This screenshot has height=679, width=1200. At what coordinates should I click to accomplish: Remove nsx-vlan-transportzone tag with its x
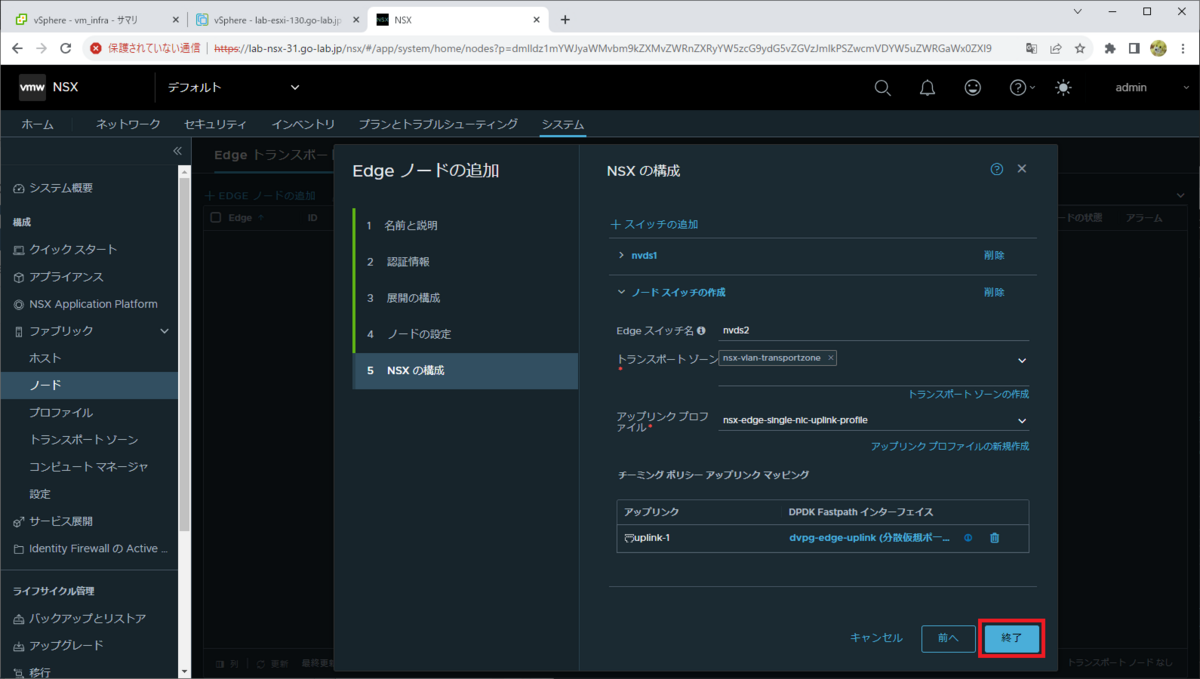click(831, 358)
